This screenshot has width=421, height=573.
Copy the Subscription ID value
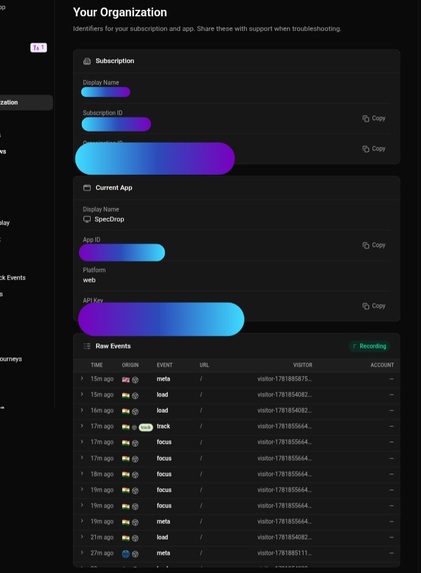pyautogui.click(x=374, y=118)
